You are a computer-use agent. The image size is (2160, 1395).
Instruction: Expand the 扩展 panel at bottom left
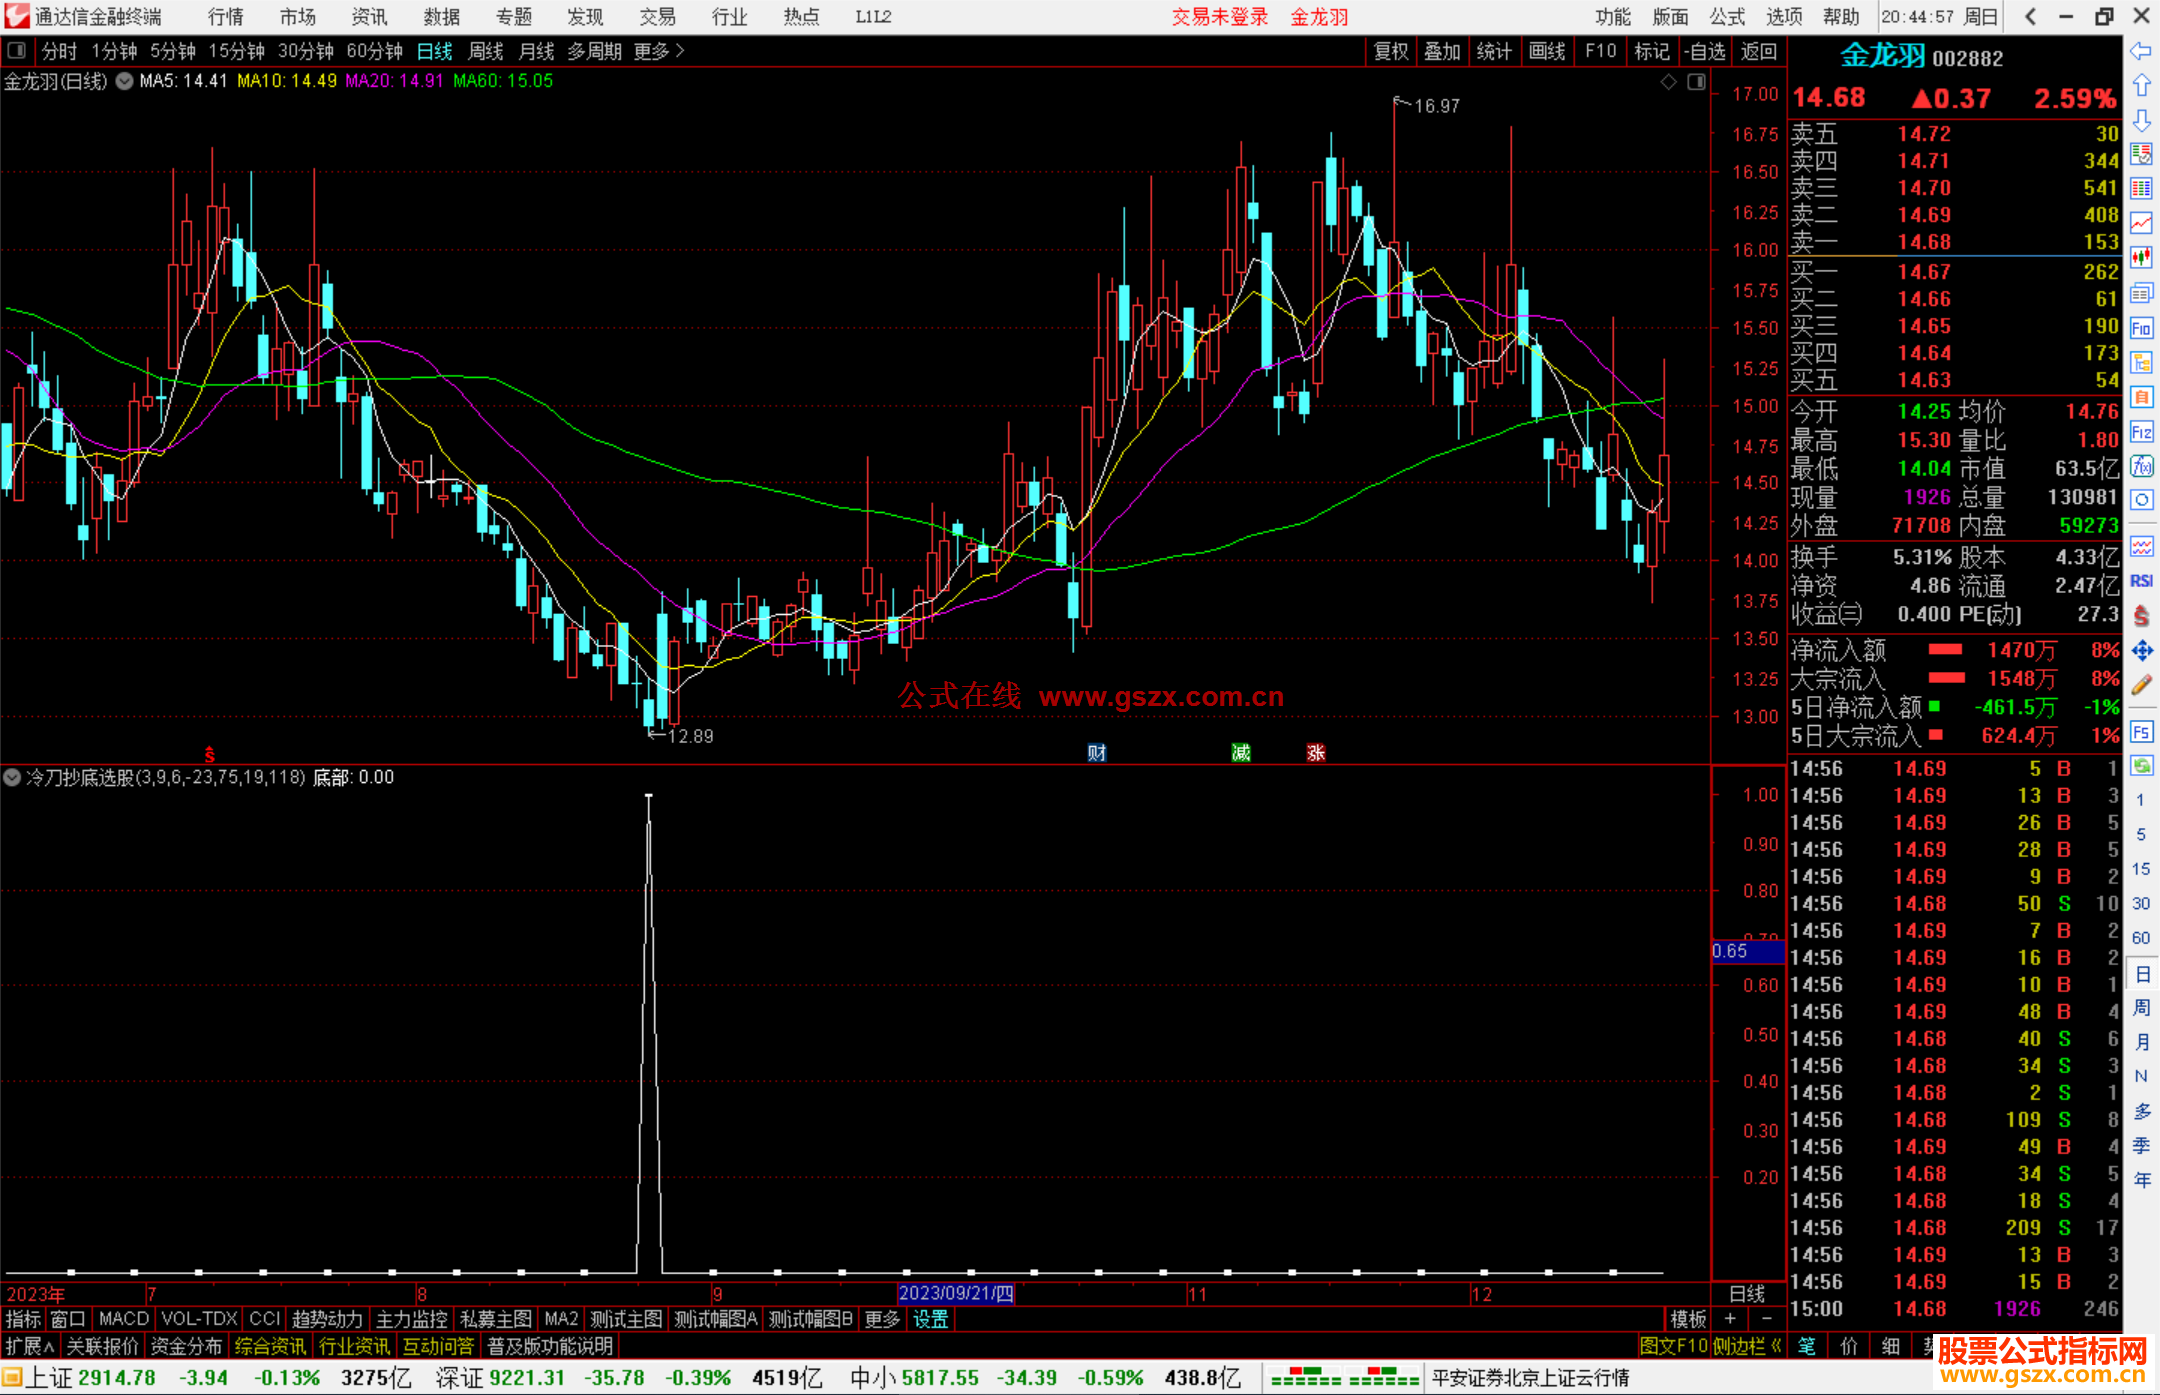pos(30,1346)
